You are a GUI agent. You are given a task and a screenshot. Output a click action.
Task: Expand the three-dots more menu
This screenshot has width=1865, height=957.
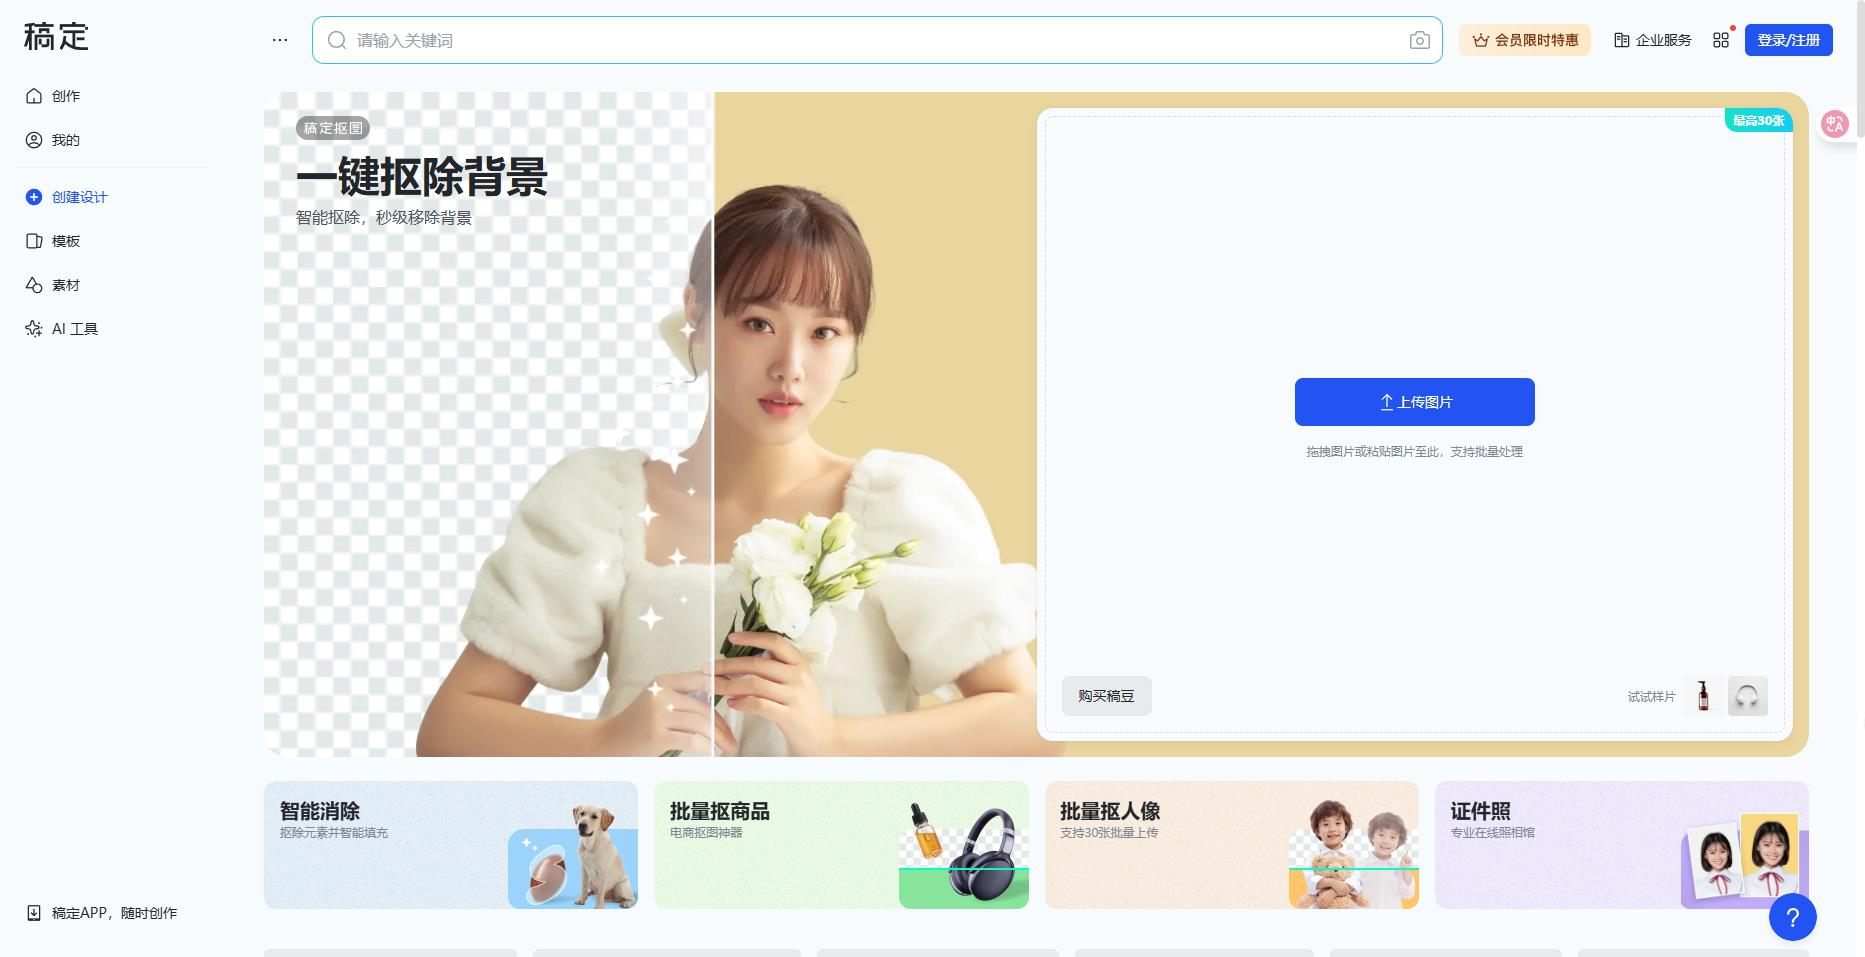pos(280,40)
